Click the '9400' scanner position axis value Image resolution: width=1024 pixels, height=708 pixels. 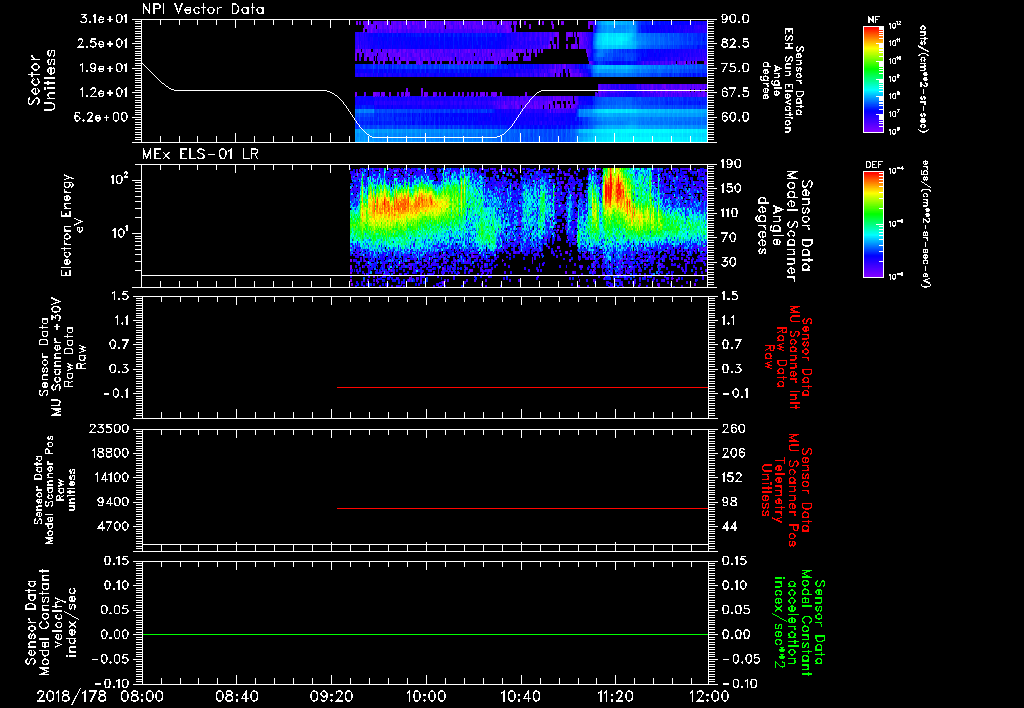[115, 502]
